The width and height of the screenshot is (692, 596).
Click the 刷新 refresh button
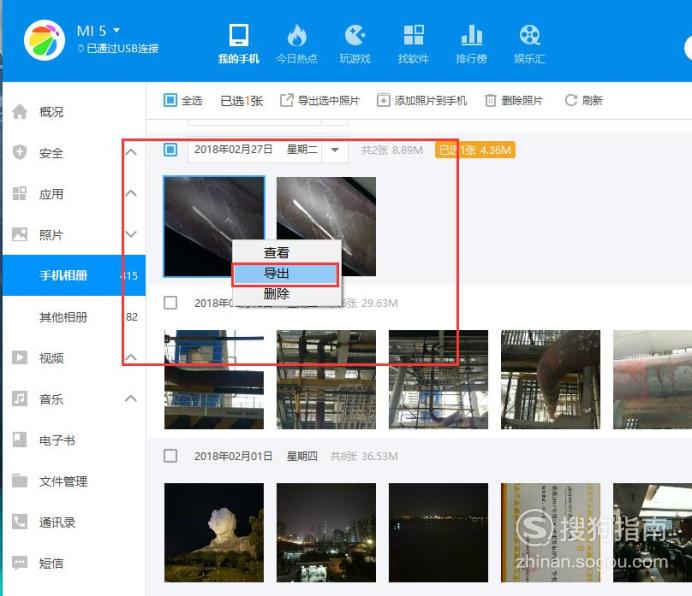pyautogui.click(x=583, y=101)
